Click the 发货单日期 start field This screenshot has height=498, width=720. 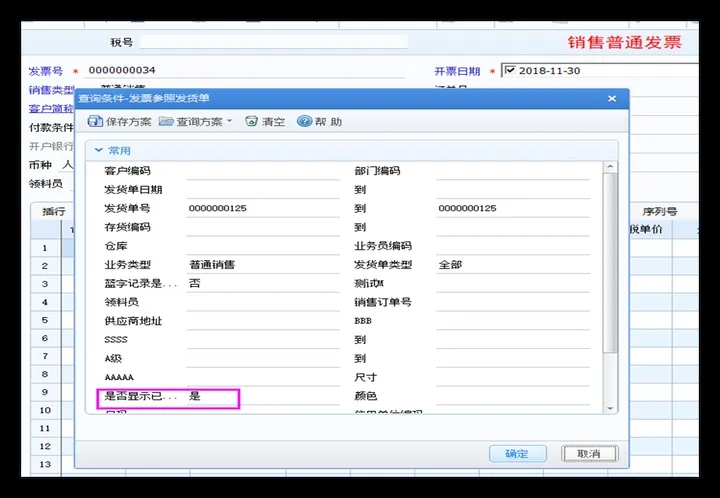[263, 190]
